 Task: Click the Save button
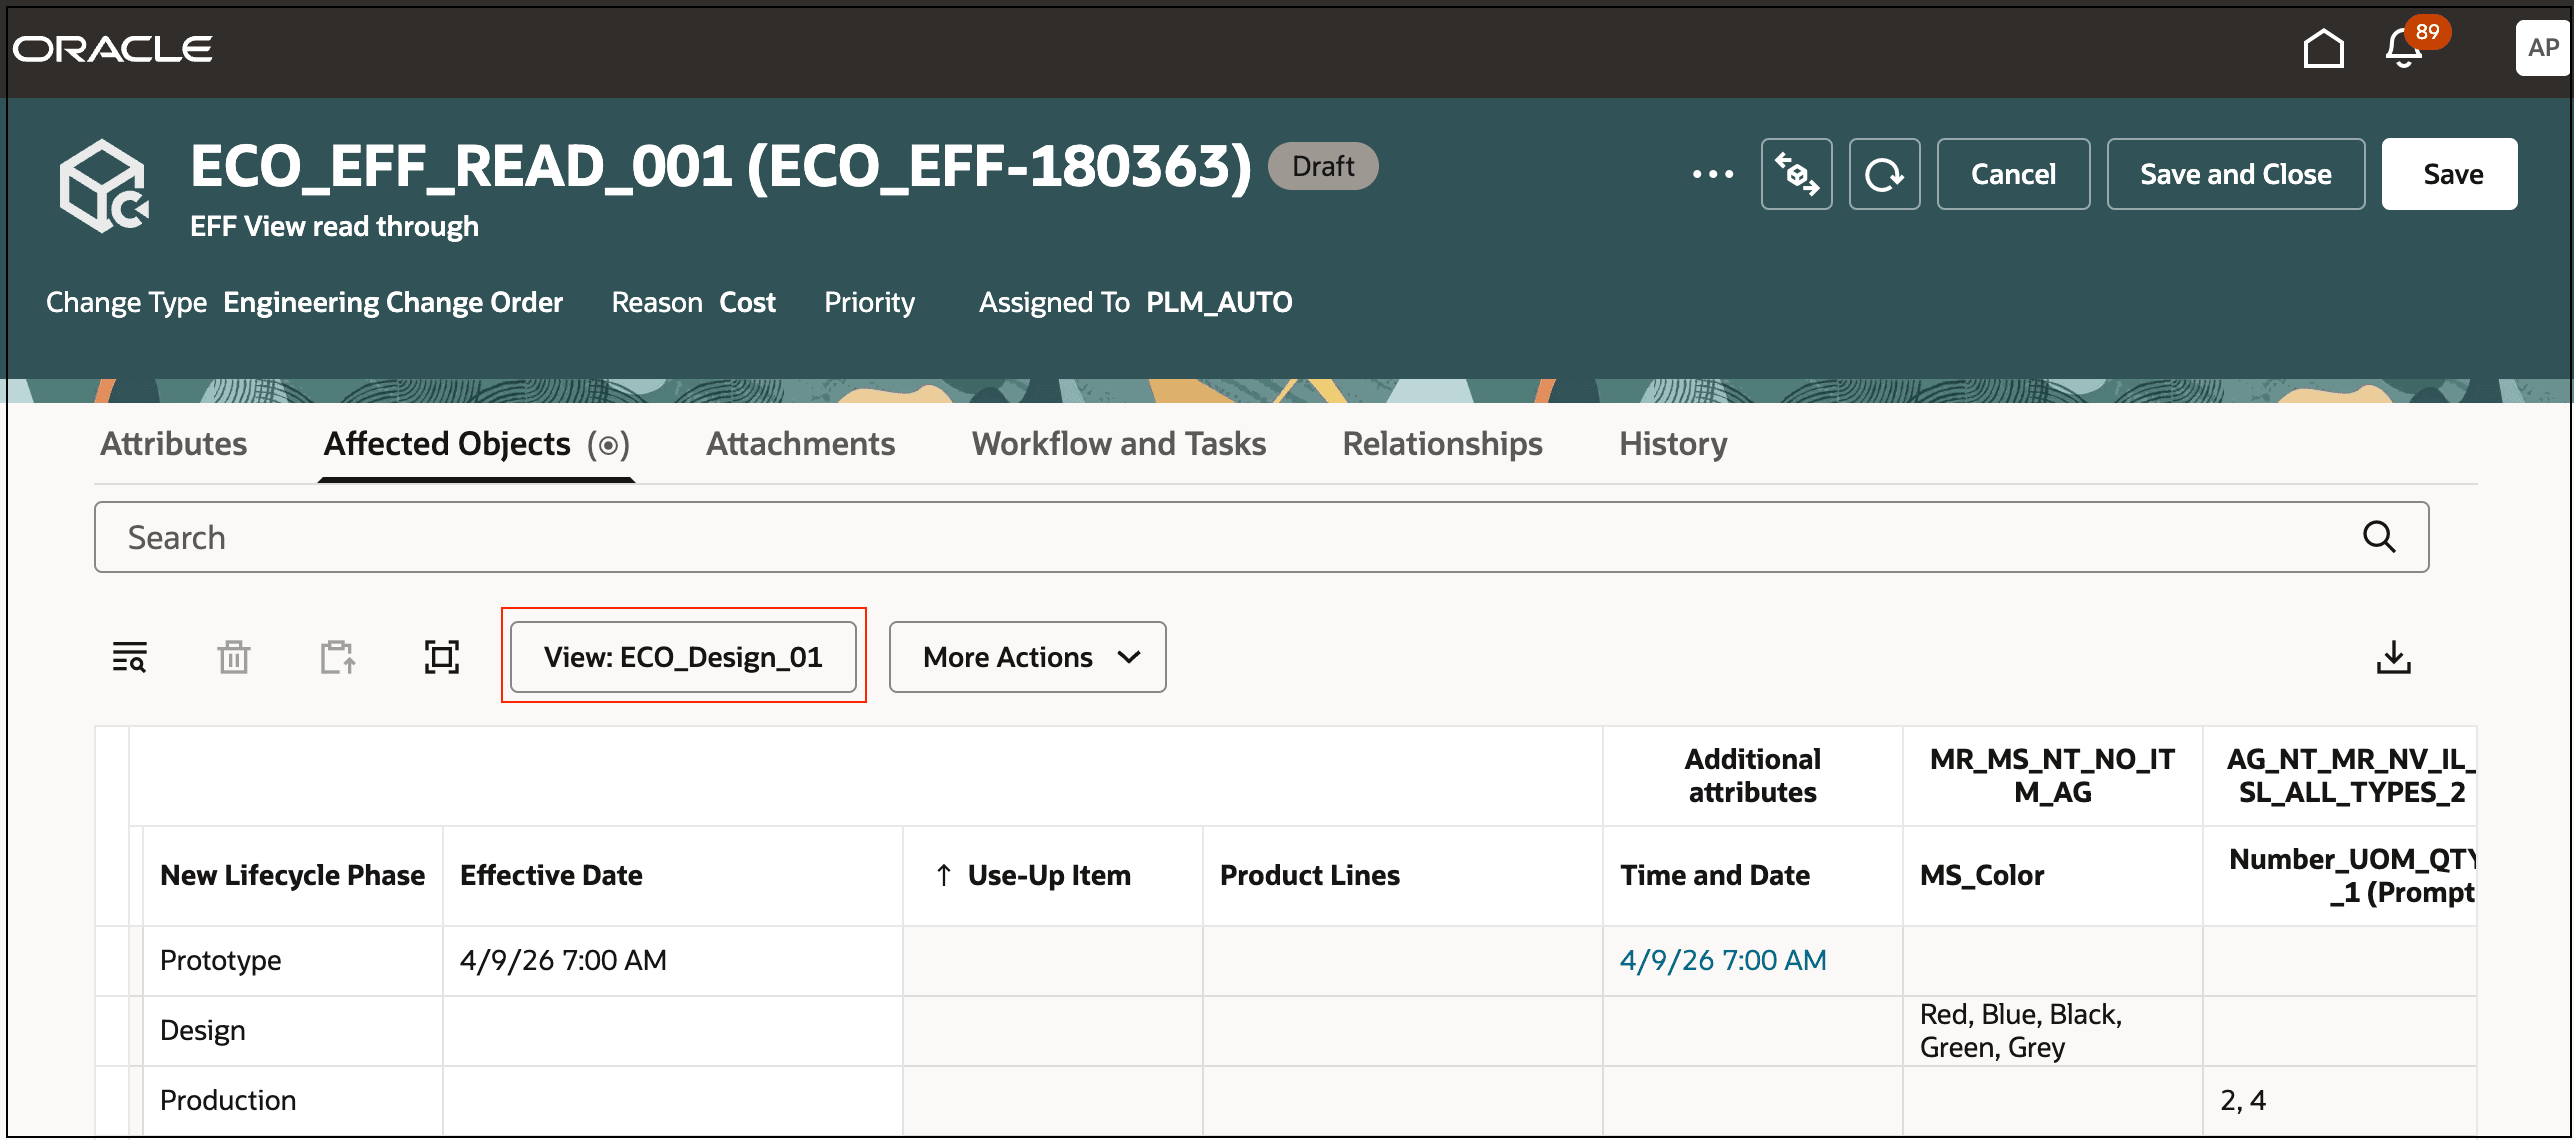pyautogui.click(x=2449, y=174)
